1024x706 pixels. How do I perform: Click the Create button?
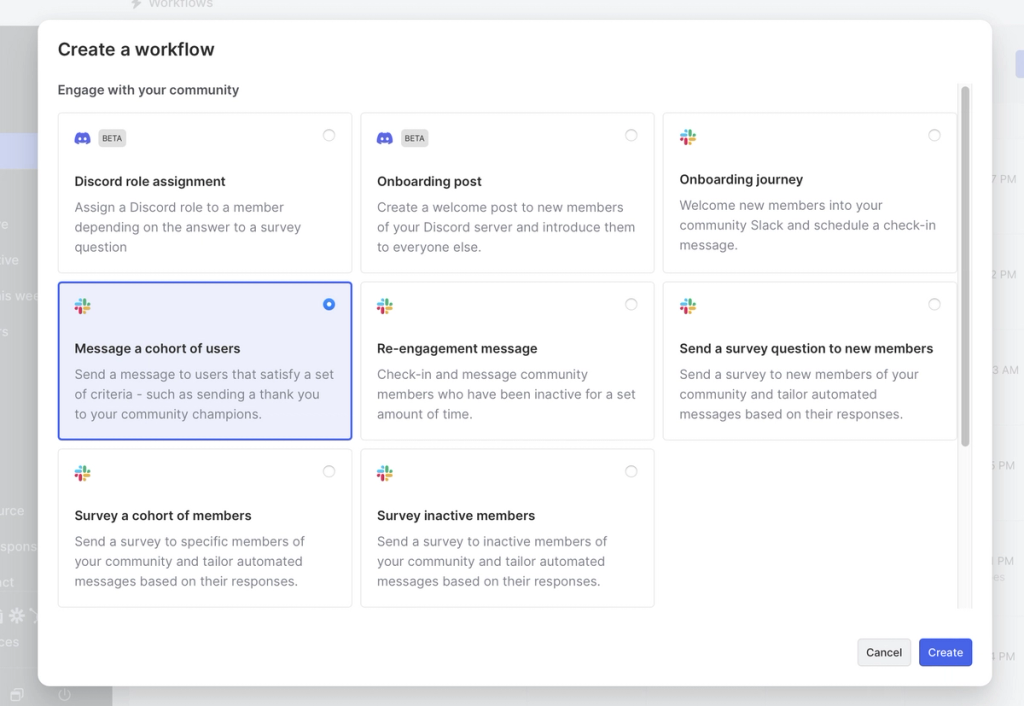pos(945,652)
